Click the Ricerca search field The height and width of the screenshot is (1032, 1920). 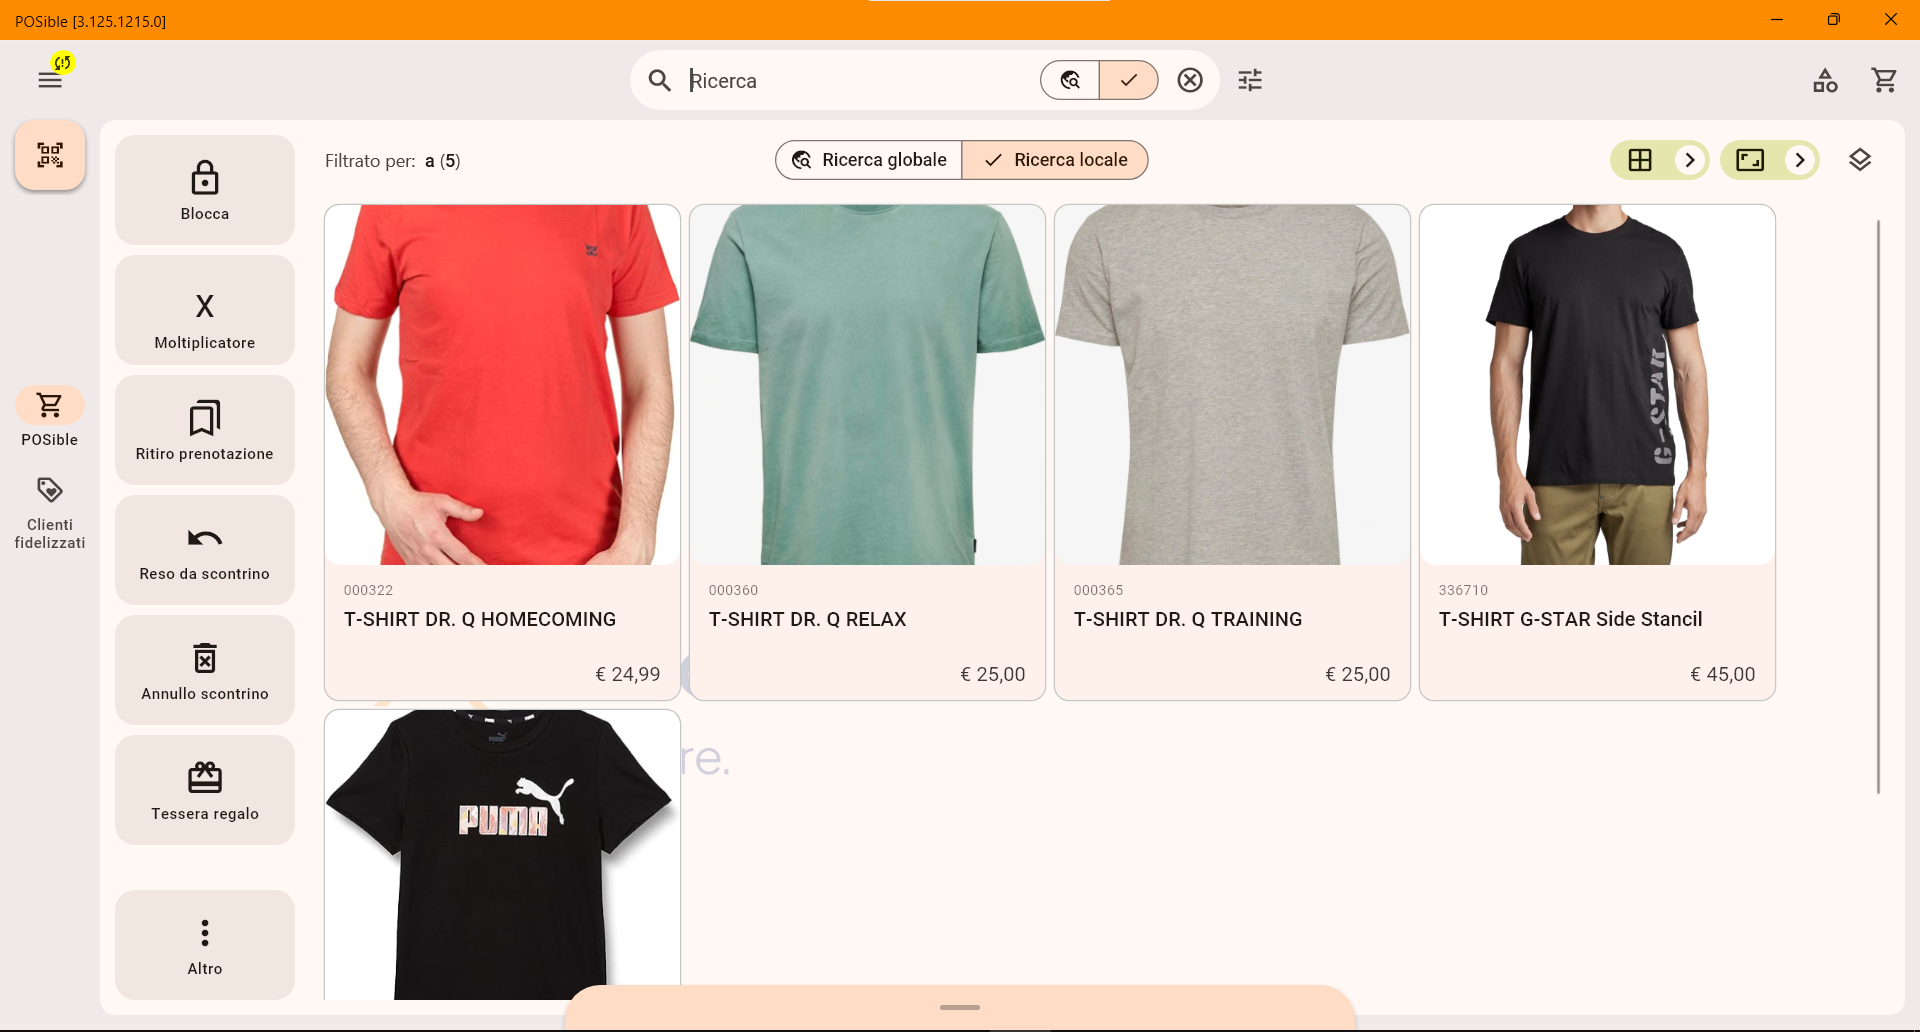[860, 80]
